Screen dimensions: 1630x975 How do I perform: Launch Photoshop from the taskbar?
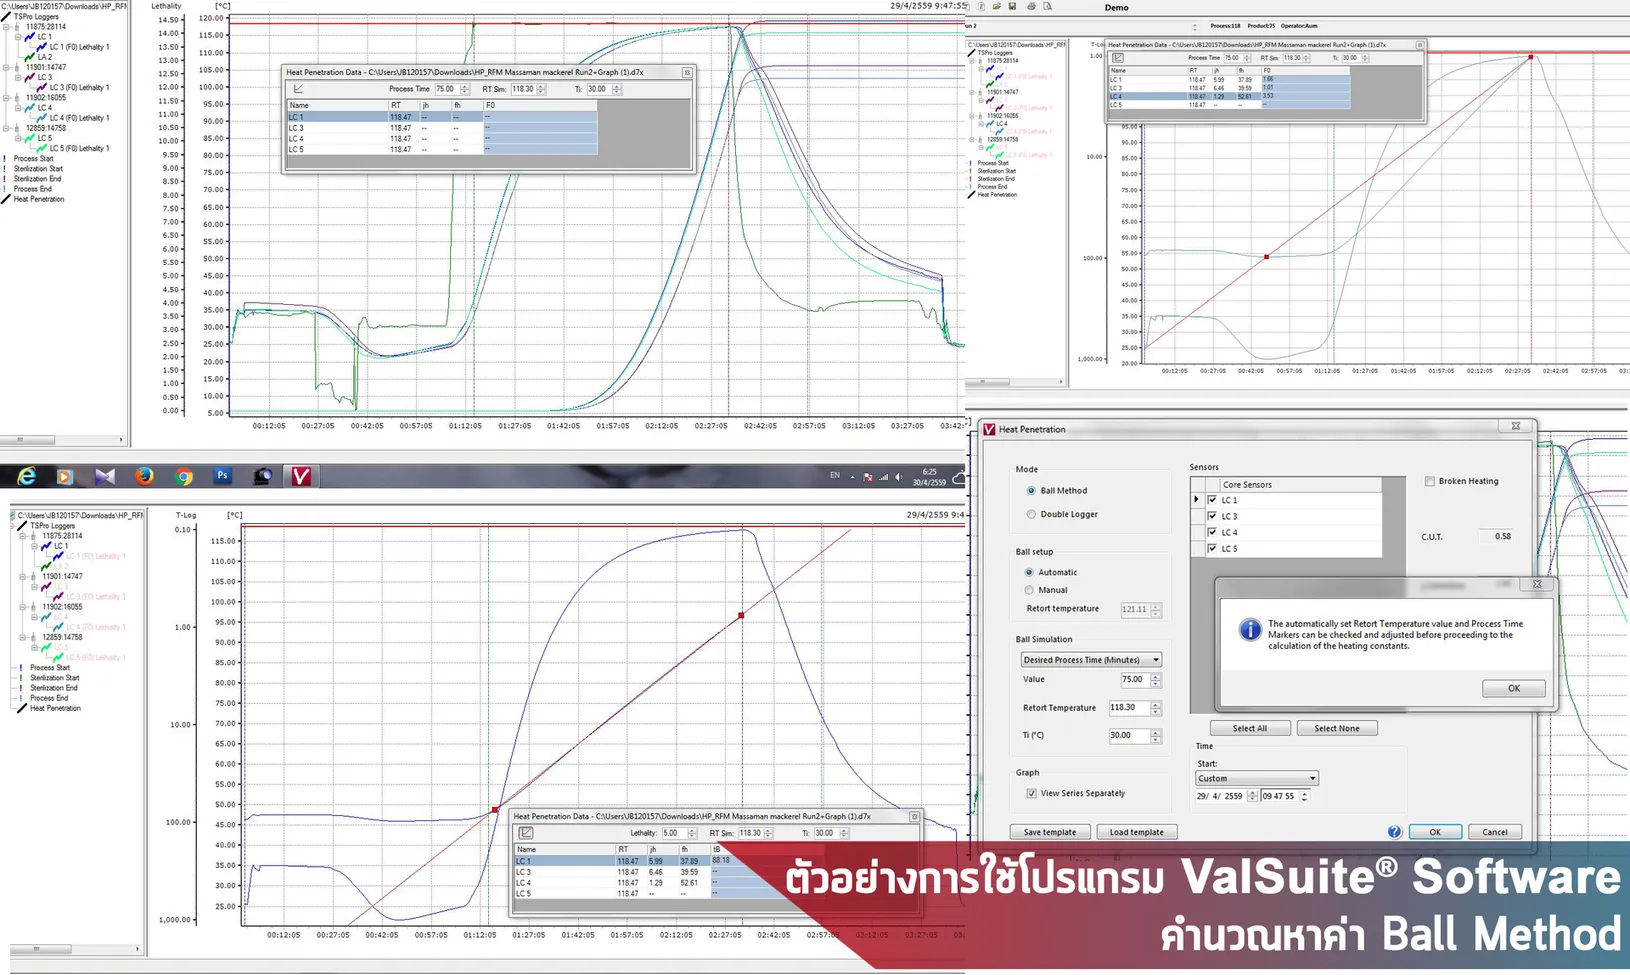click(x=222, y=477)
